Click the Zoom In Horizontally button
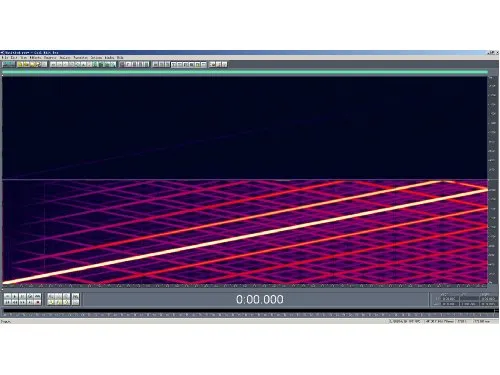 pyautogui.click(x=51, y=296)
